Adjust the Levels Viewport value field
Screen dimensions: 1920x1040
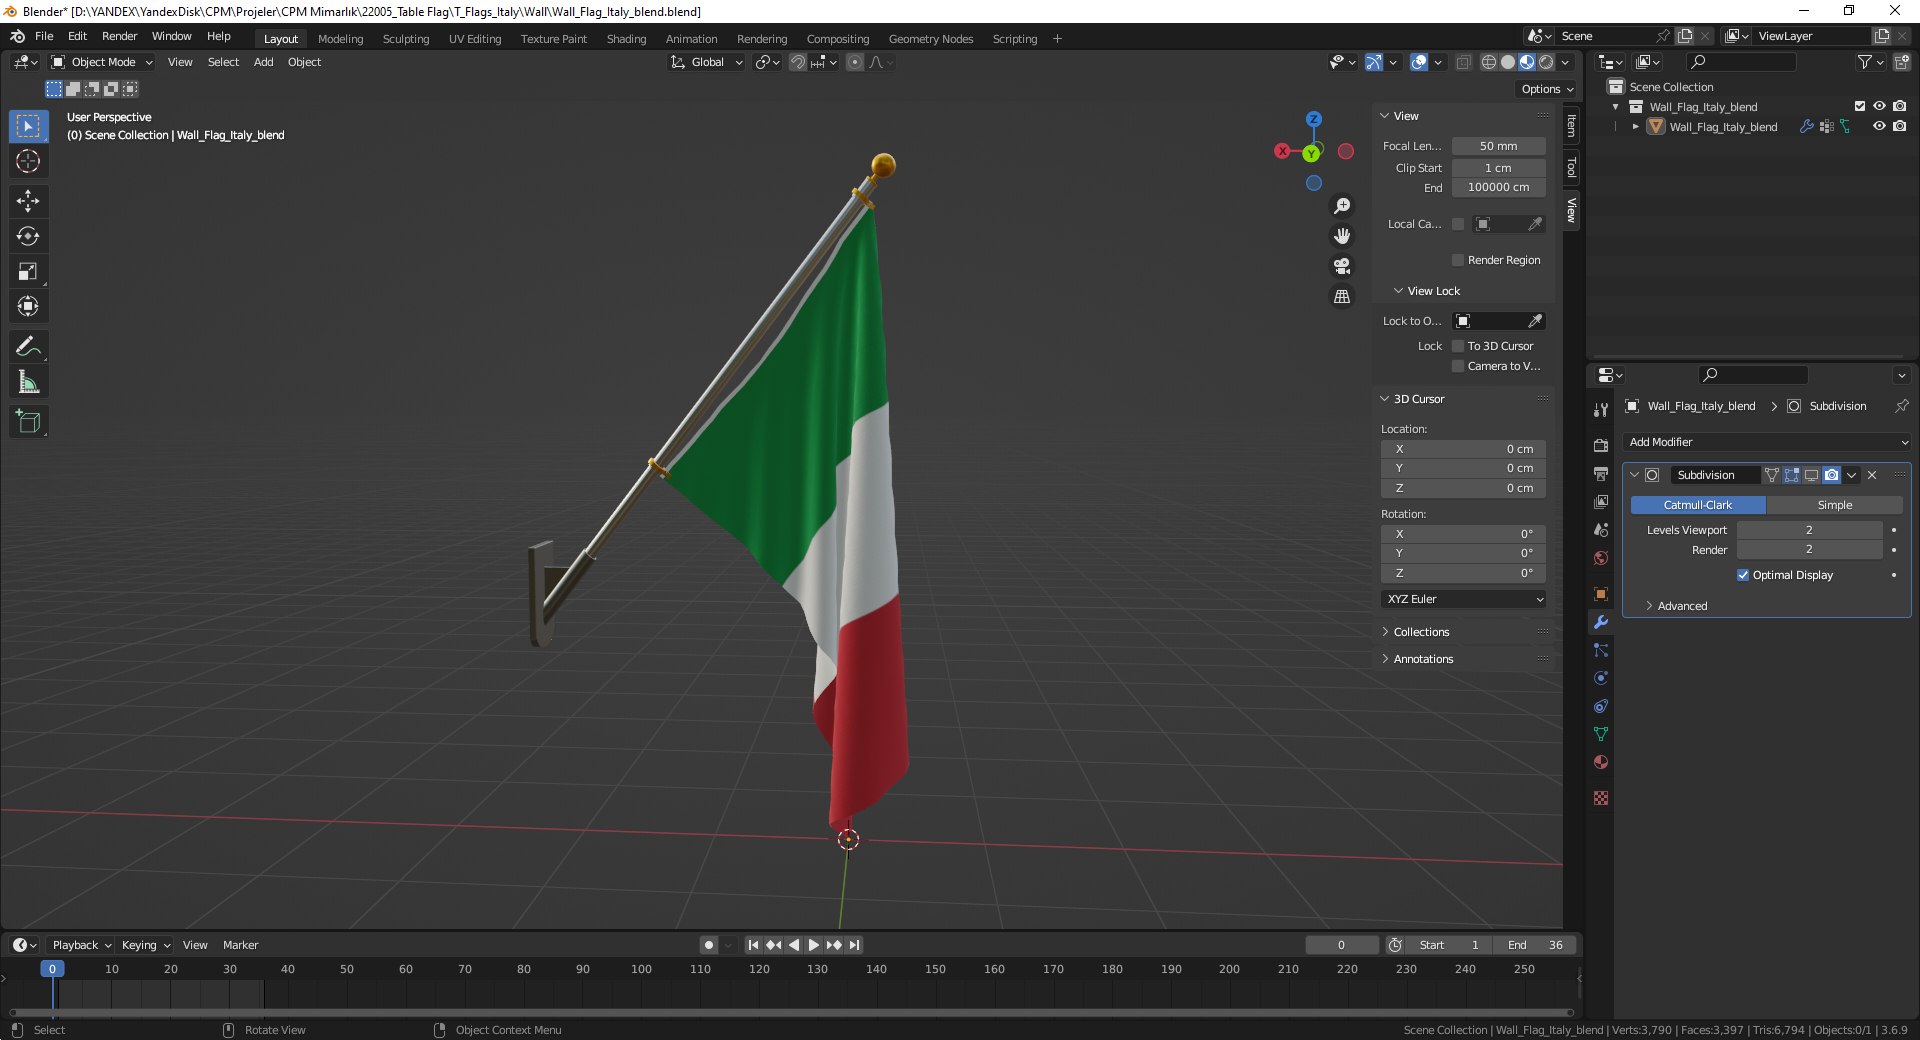point(1809,530)
